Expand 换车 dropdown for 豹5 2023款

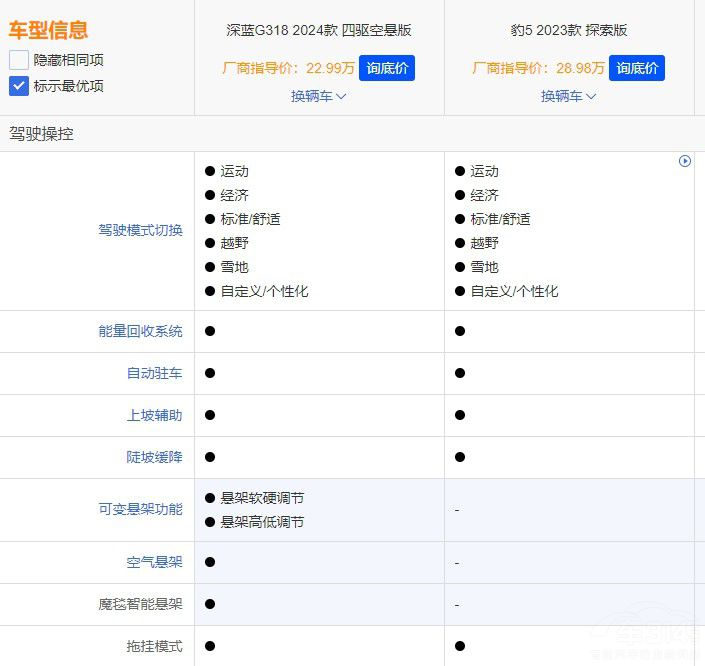point(569,96)
